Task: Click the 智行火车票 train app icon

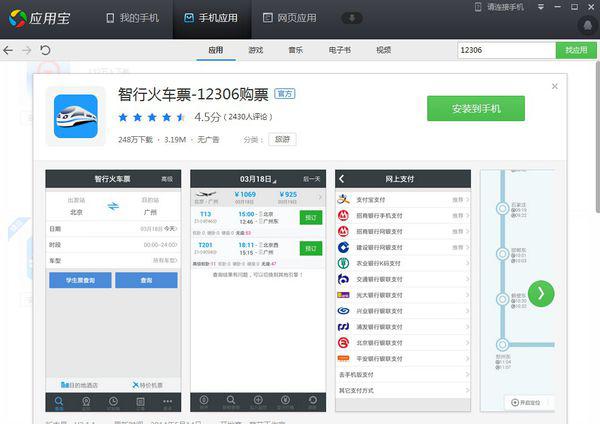Action: click(x=76, y=116)
